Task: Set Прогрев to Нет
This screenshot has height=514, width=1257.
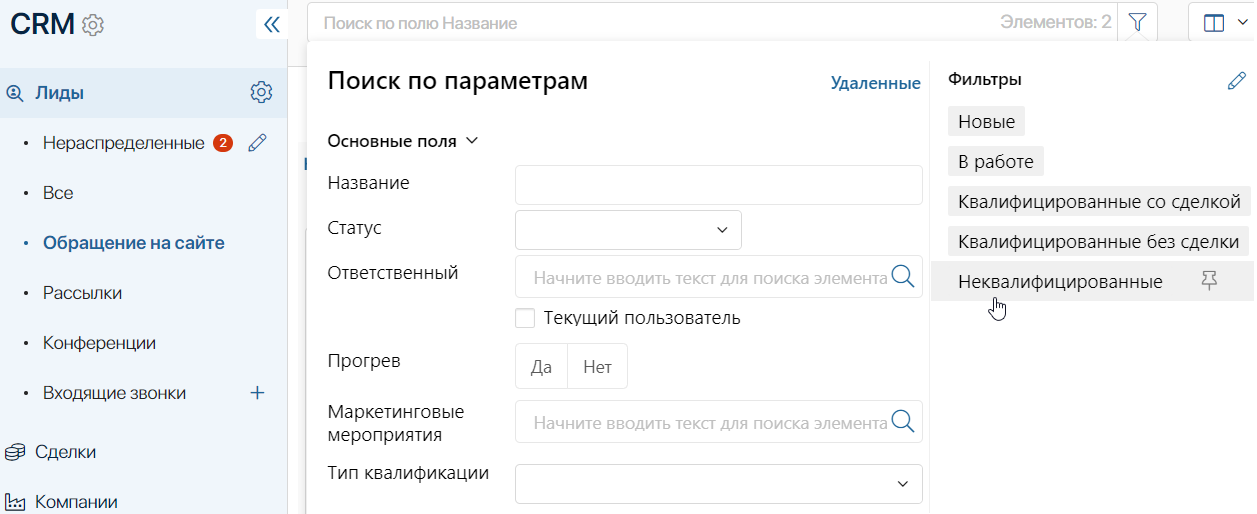Action: point(597,366)
